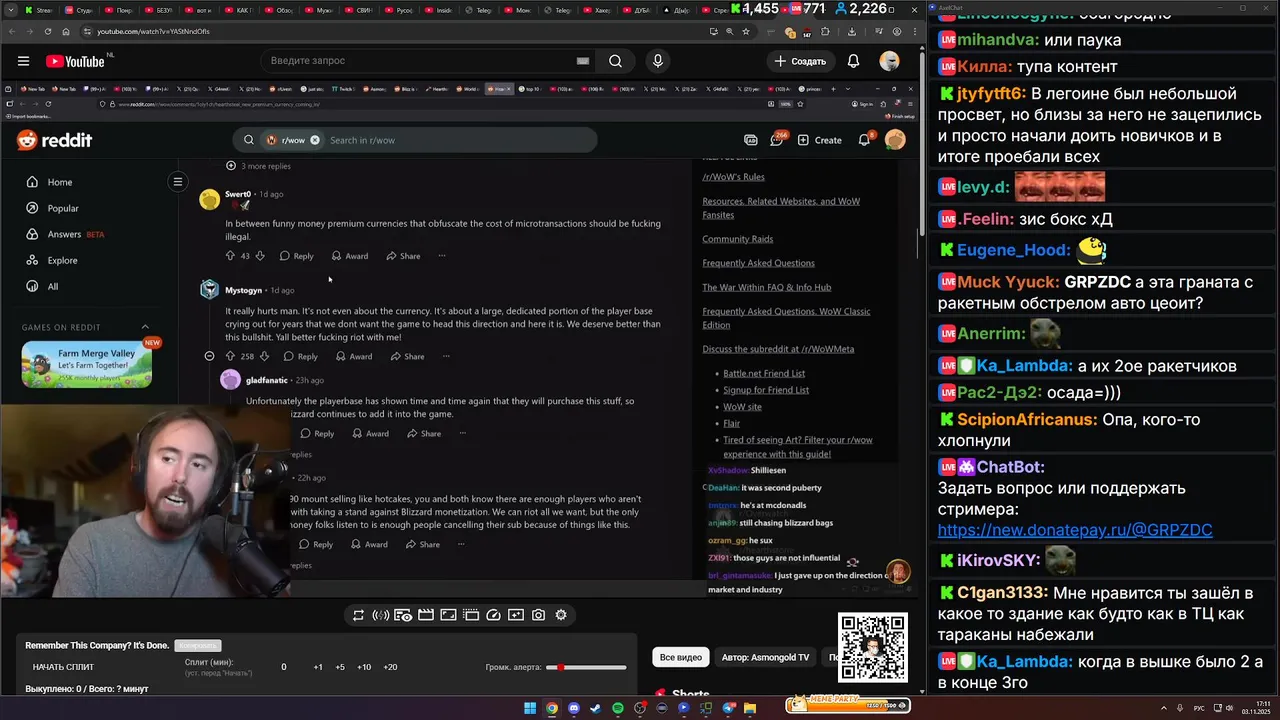Open the Farm Merge Valley game card
Image resolution: width=1280 pixels, height=720 pixels.
coord(87,364)
